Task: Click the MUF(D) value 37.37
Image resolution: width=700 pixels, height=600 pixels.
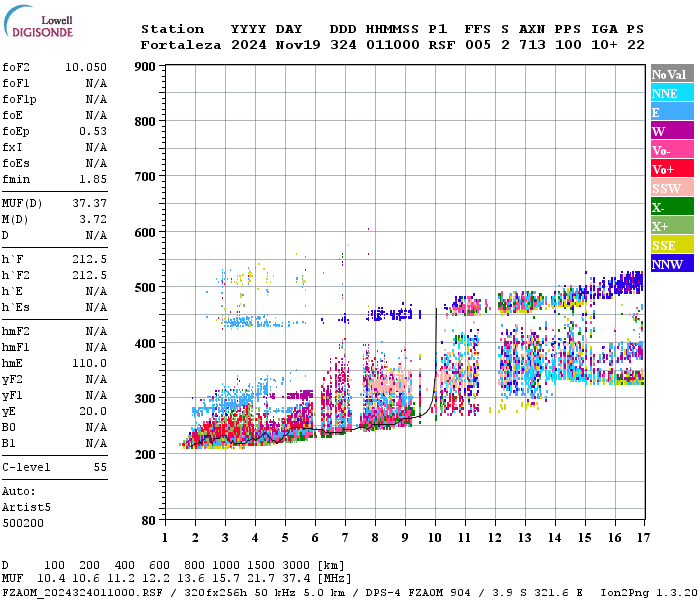Action: point(89,204)
